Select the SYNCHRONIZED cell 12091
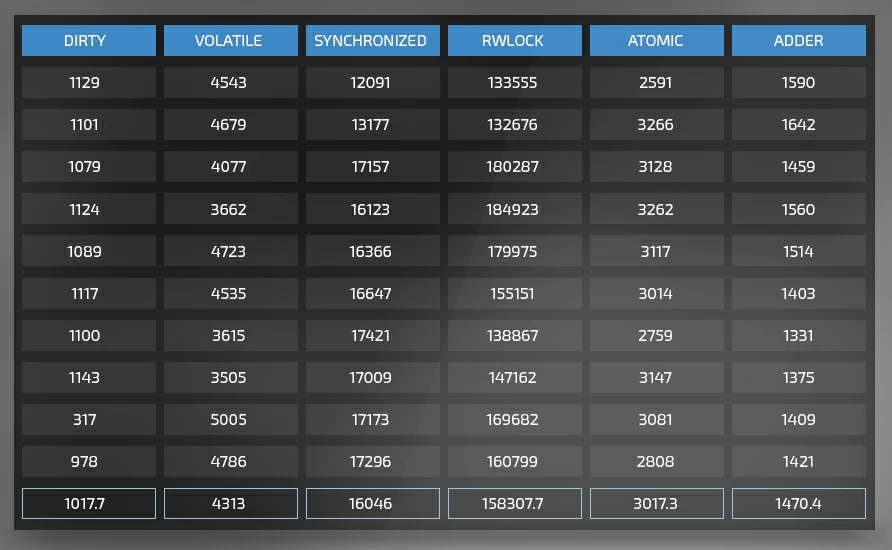 click(373, 82)
